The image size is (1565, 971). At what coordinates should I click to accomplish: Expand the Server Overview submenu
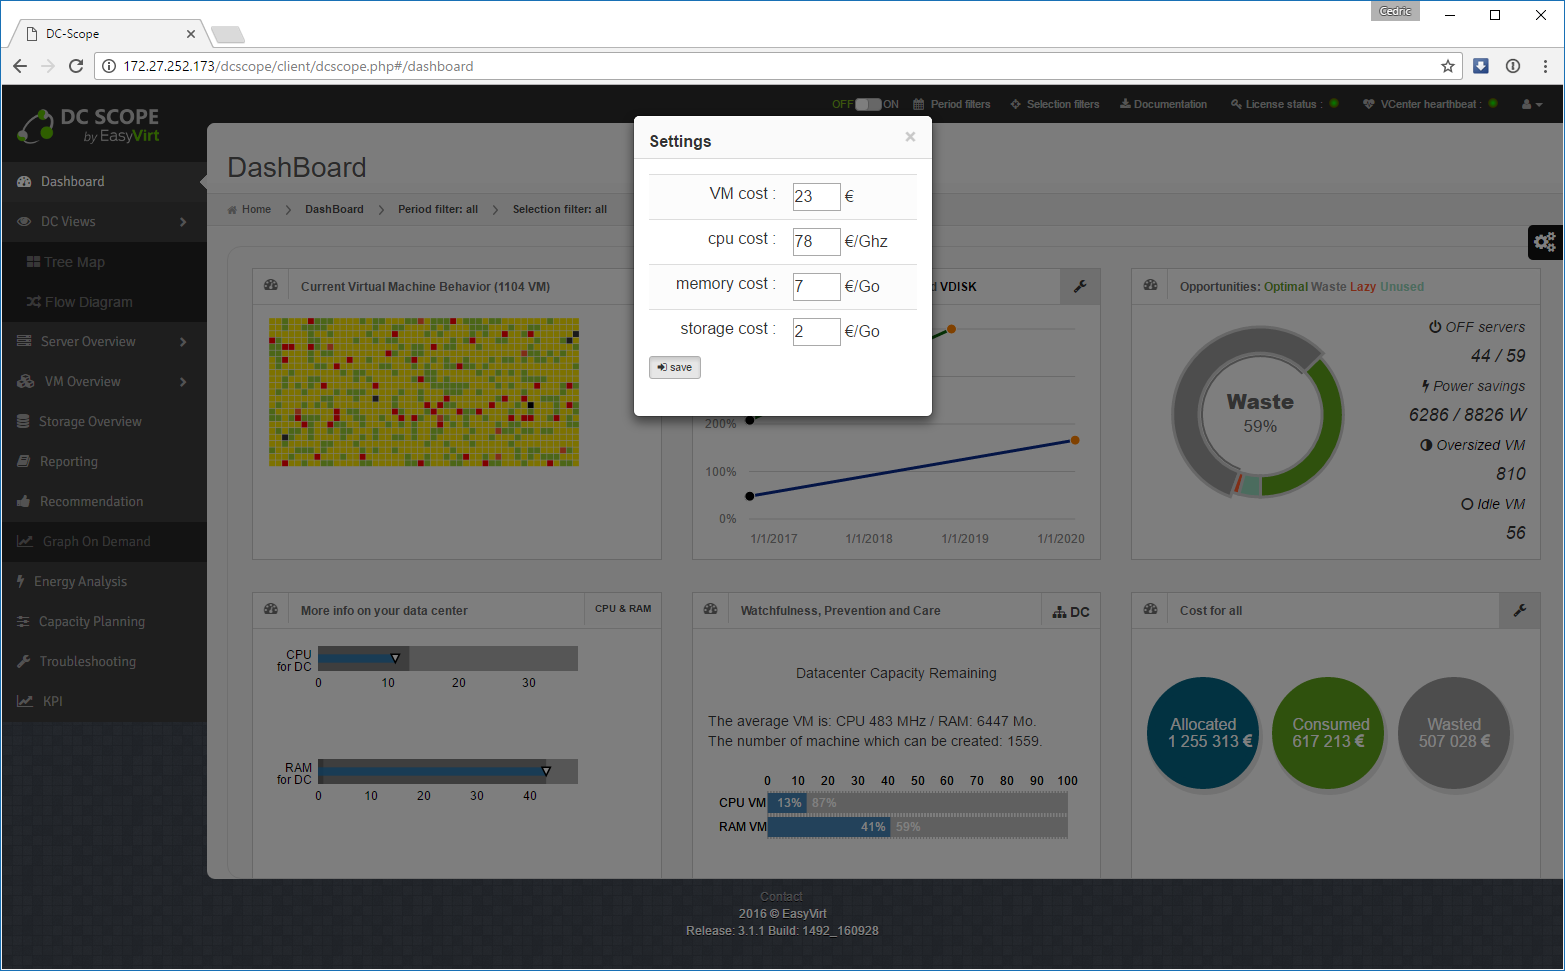pyautogui.click(x=104, y=342)
